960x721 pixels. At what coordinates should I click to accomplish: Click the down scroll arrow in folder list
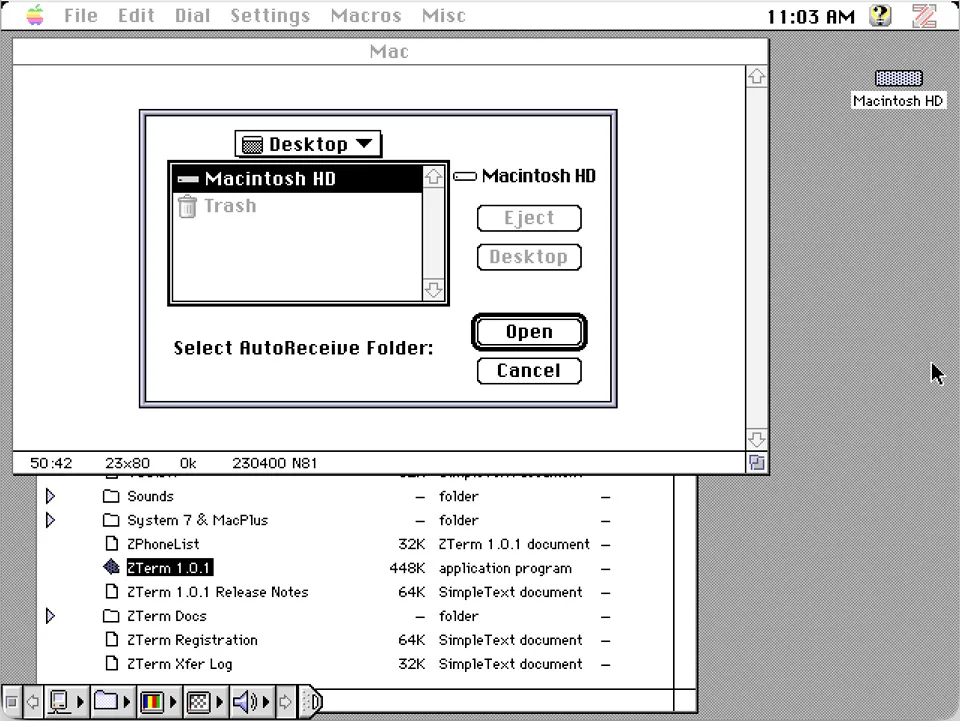[433, 289]
